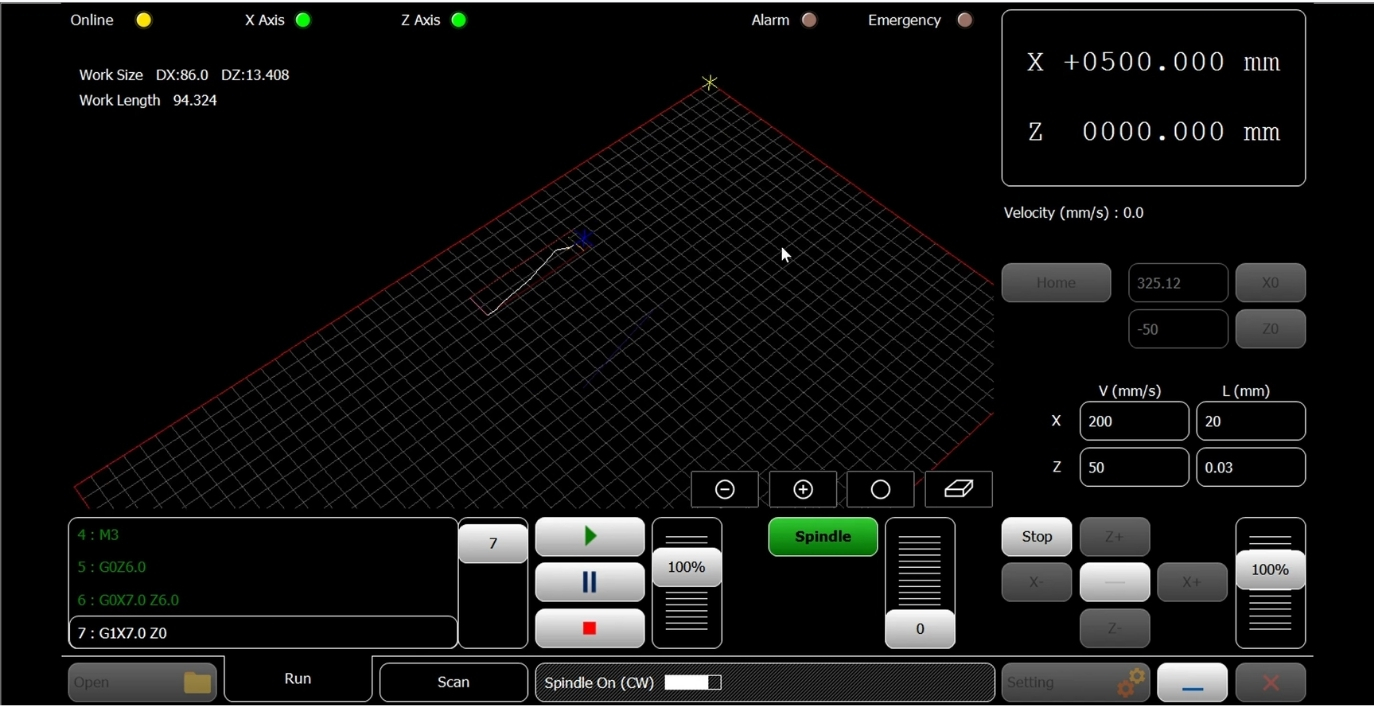Image resolution: width=1374 pixels, height=706 pixels.
Task: Zoom in the toolpath view
Action: coord(803,489)
